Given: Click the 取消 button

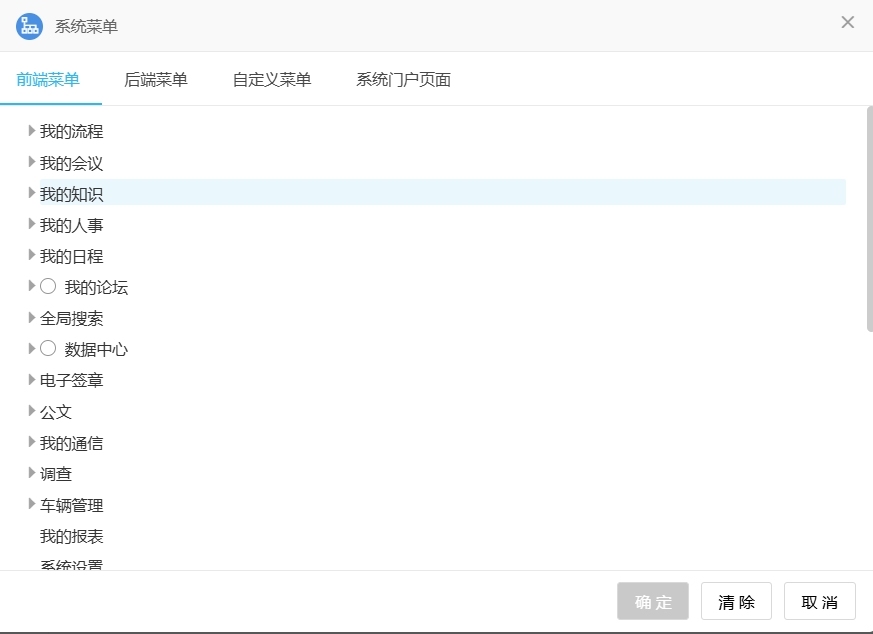Looking at the screenshot, I should tap(819, 602).
